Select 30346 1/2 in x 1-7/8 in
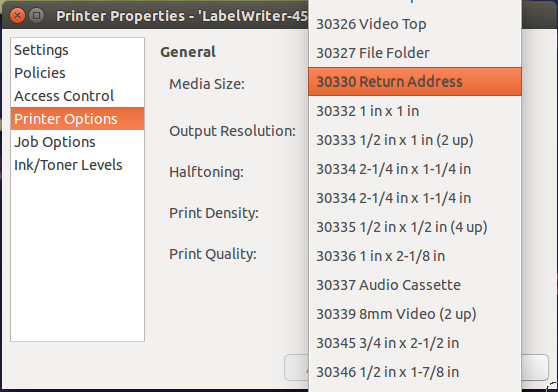This screenshot has height=392, width=558. tap(415, 372)
